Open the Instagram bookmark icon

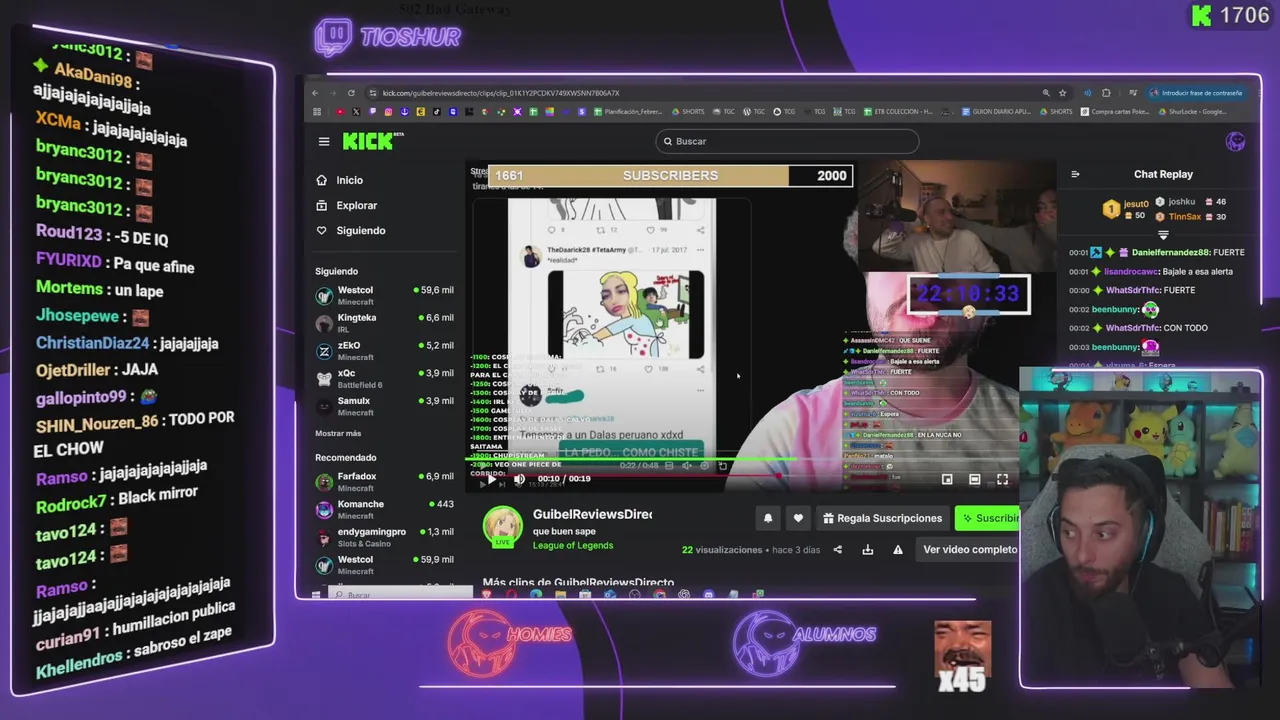pyautogui.click(x=388, y=112)
